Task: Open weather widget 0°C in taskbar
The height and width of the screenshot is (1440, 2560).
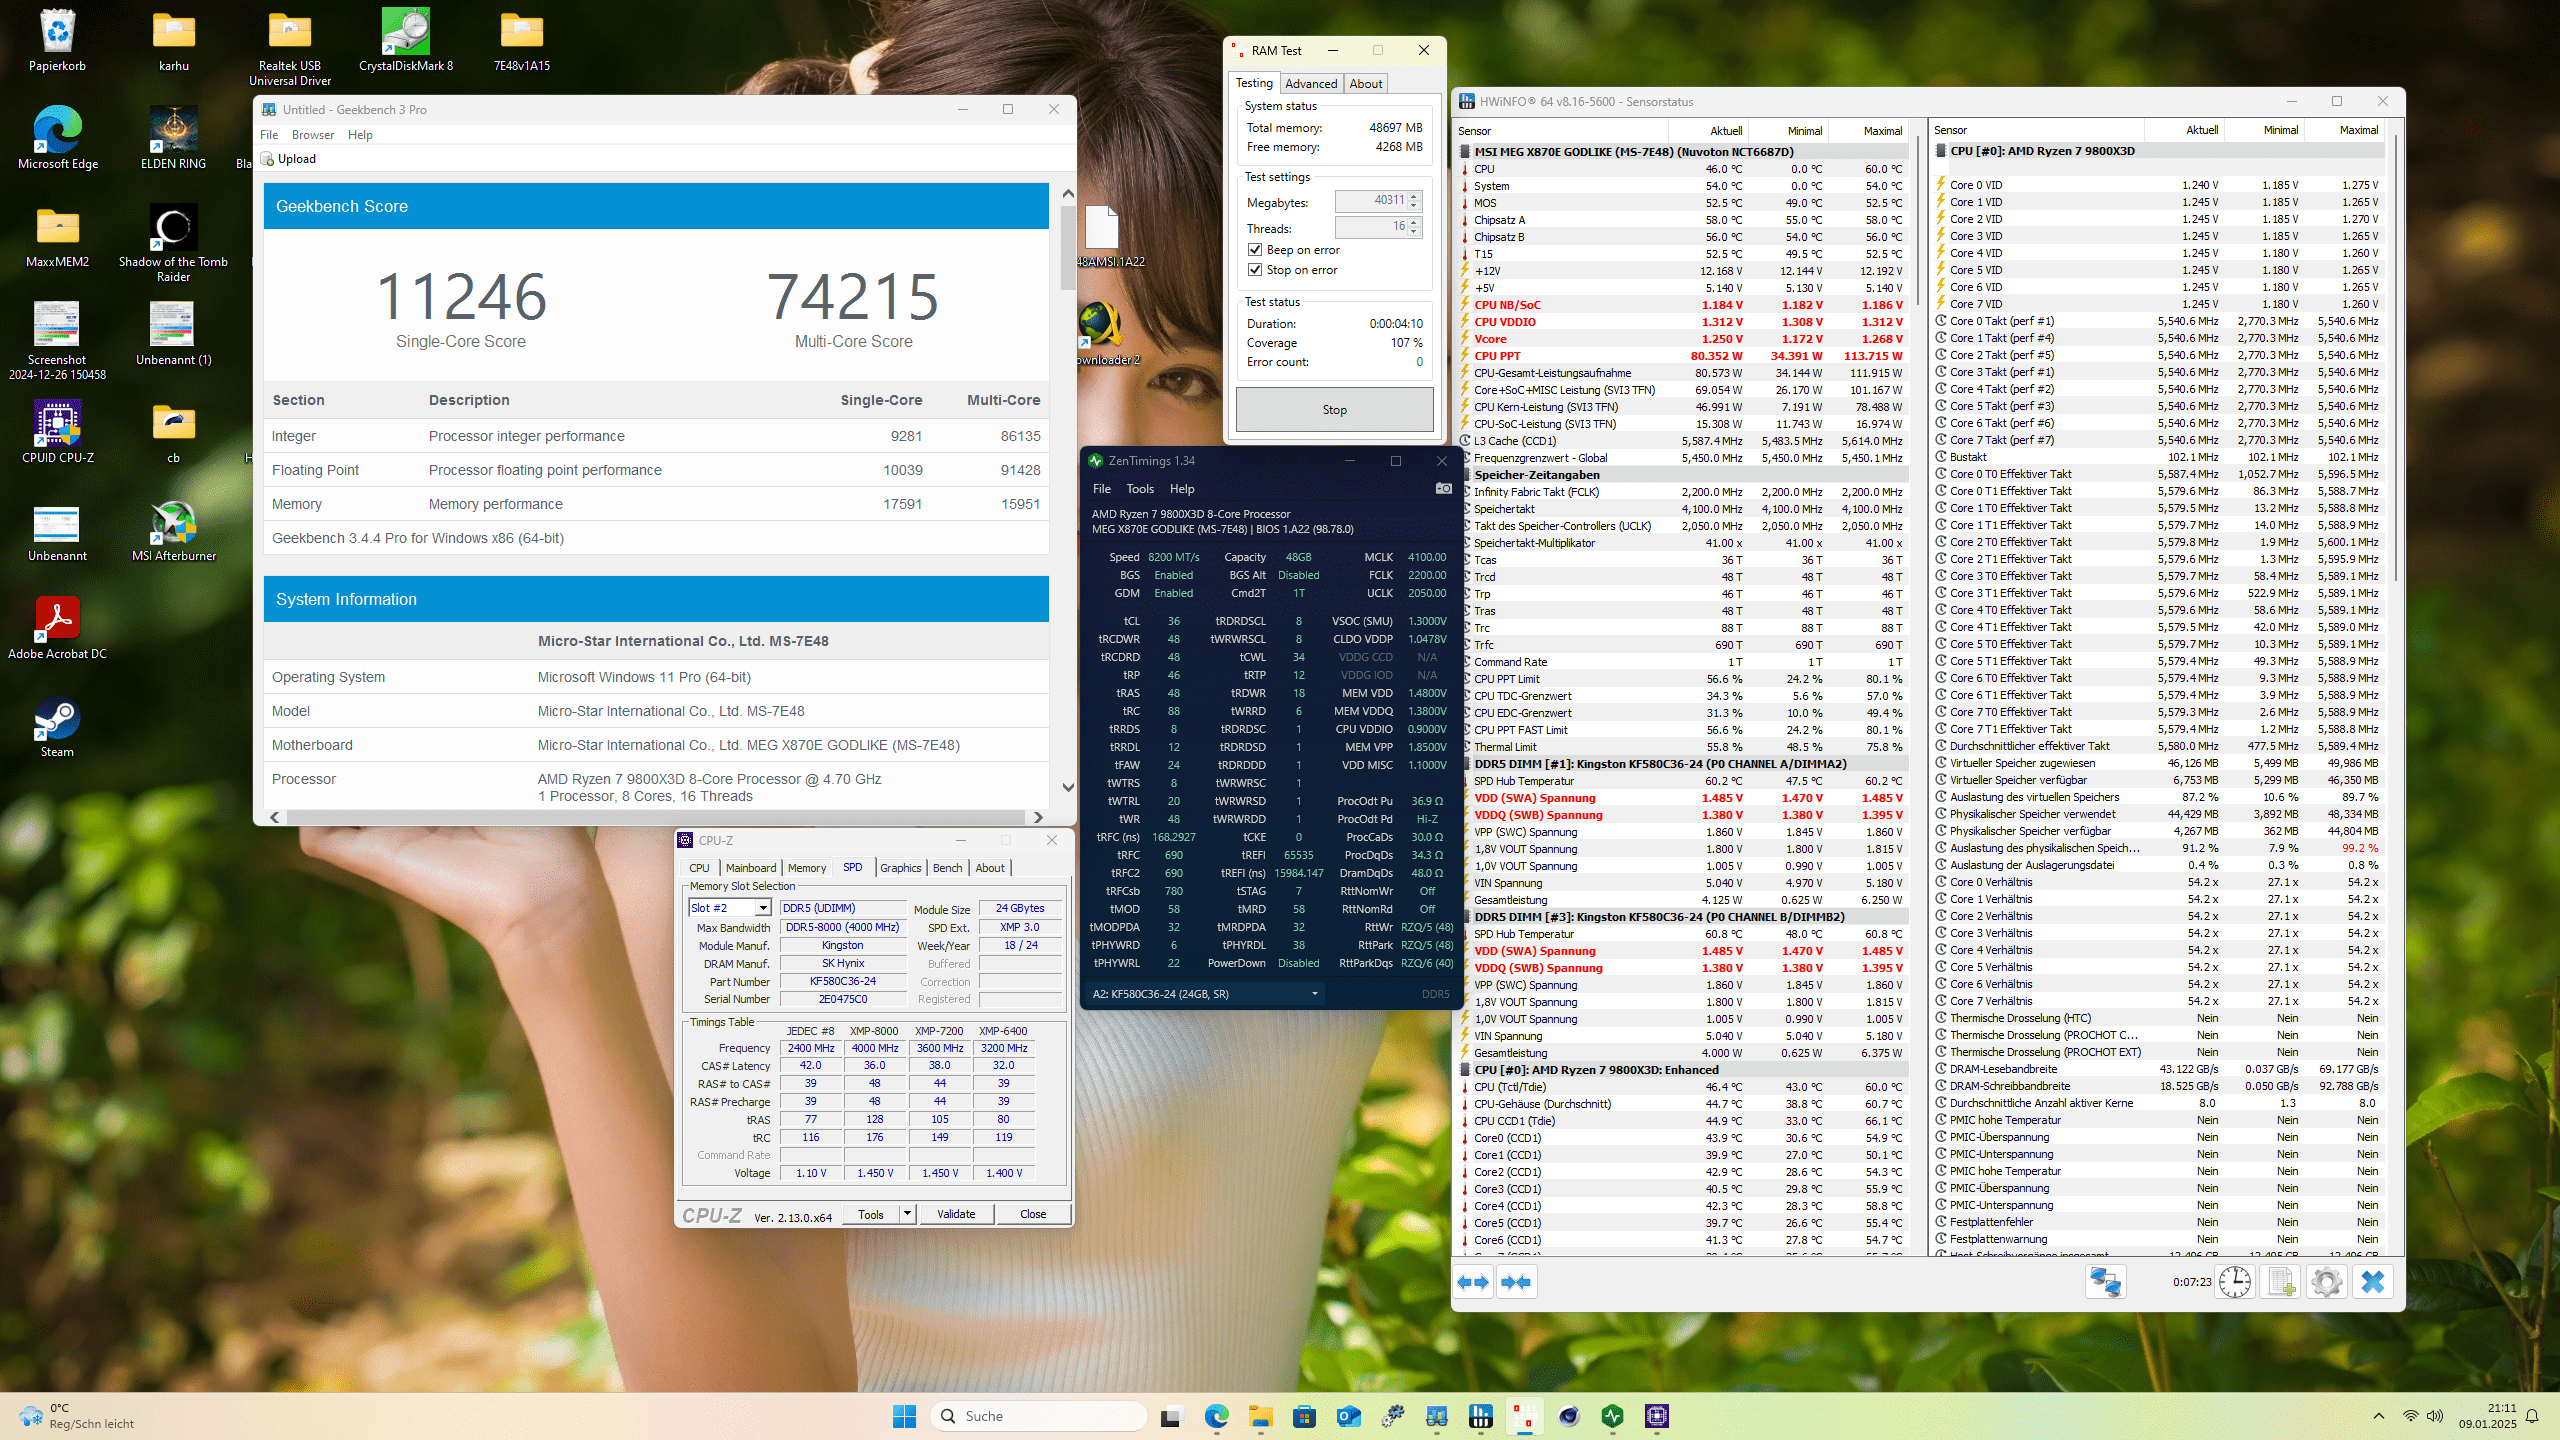Action: pyautogui.click(x=76, y=1416)
